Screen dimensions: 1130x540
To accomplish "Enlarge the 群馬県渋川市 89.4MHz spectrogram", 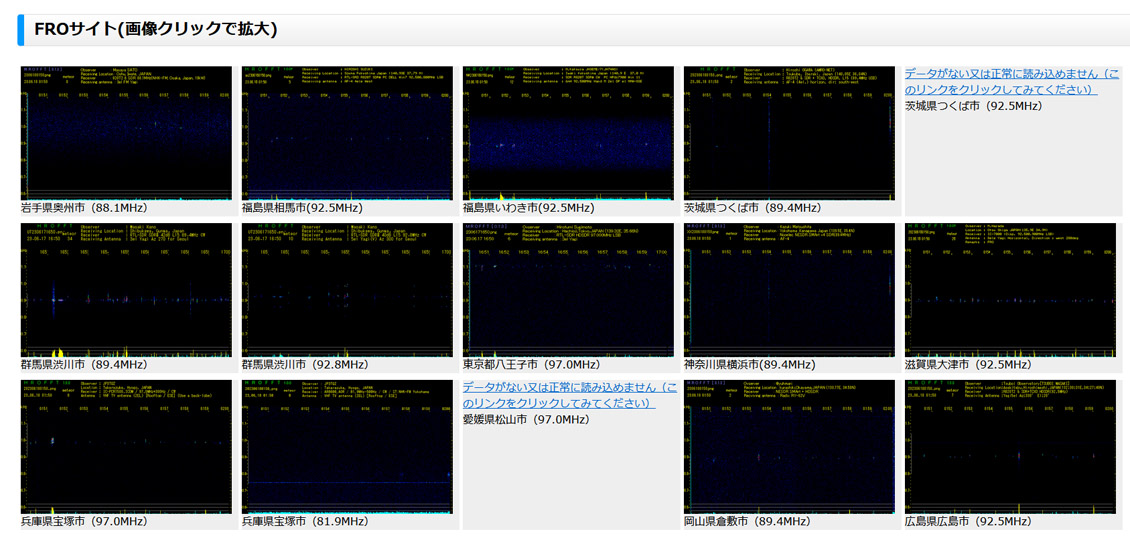I will 126,290.
